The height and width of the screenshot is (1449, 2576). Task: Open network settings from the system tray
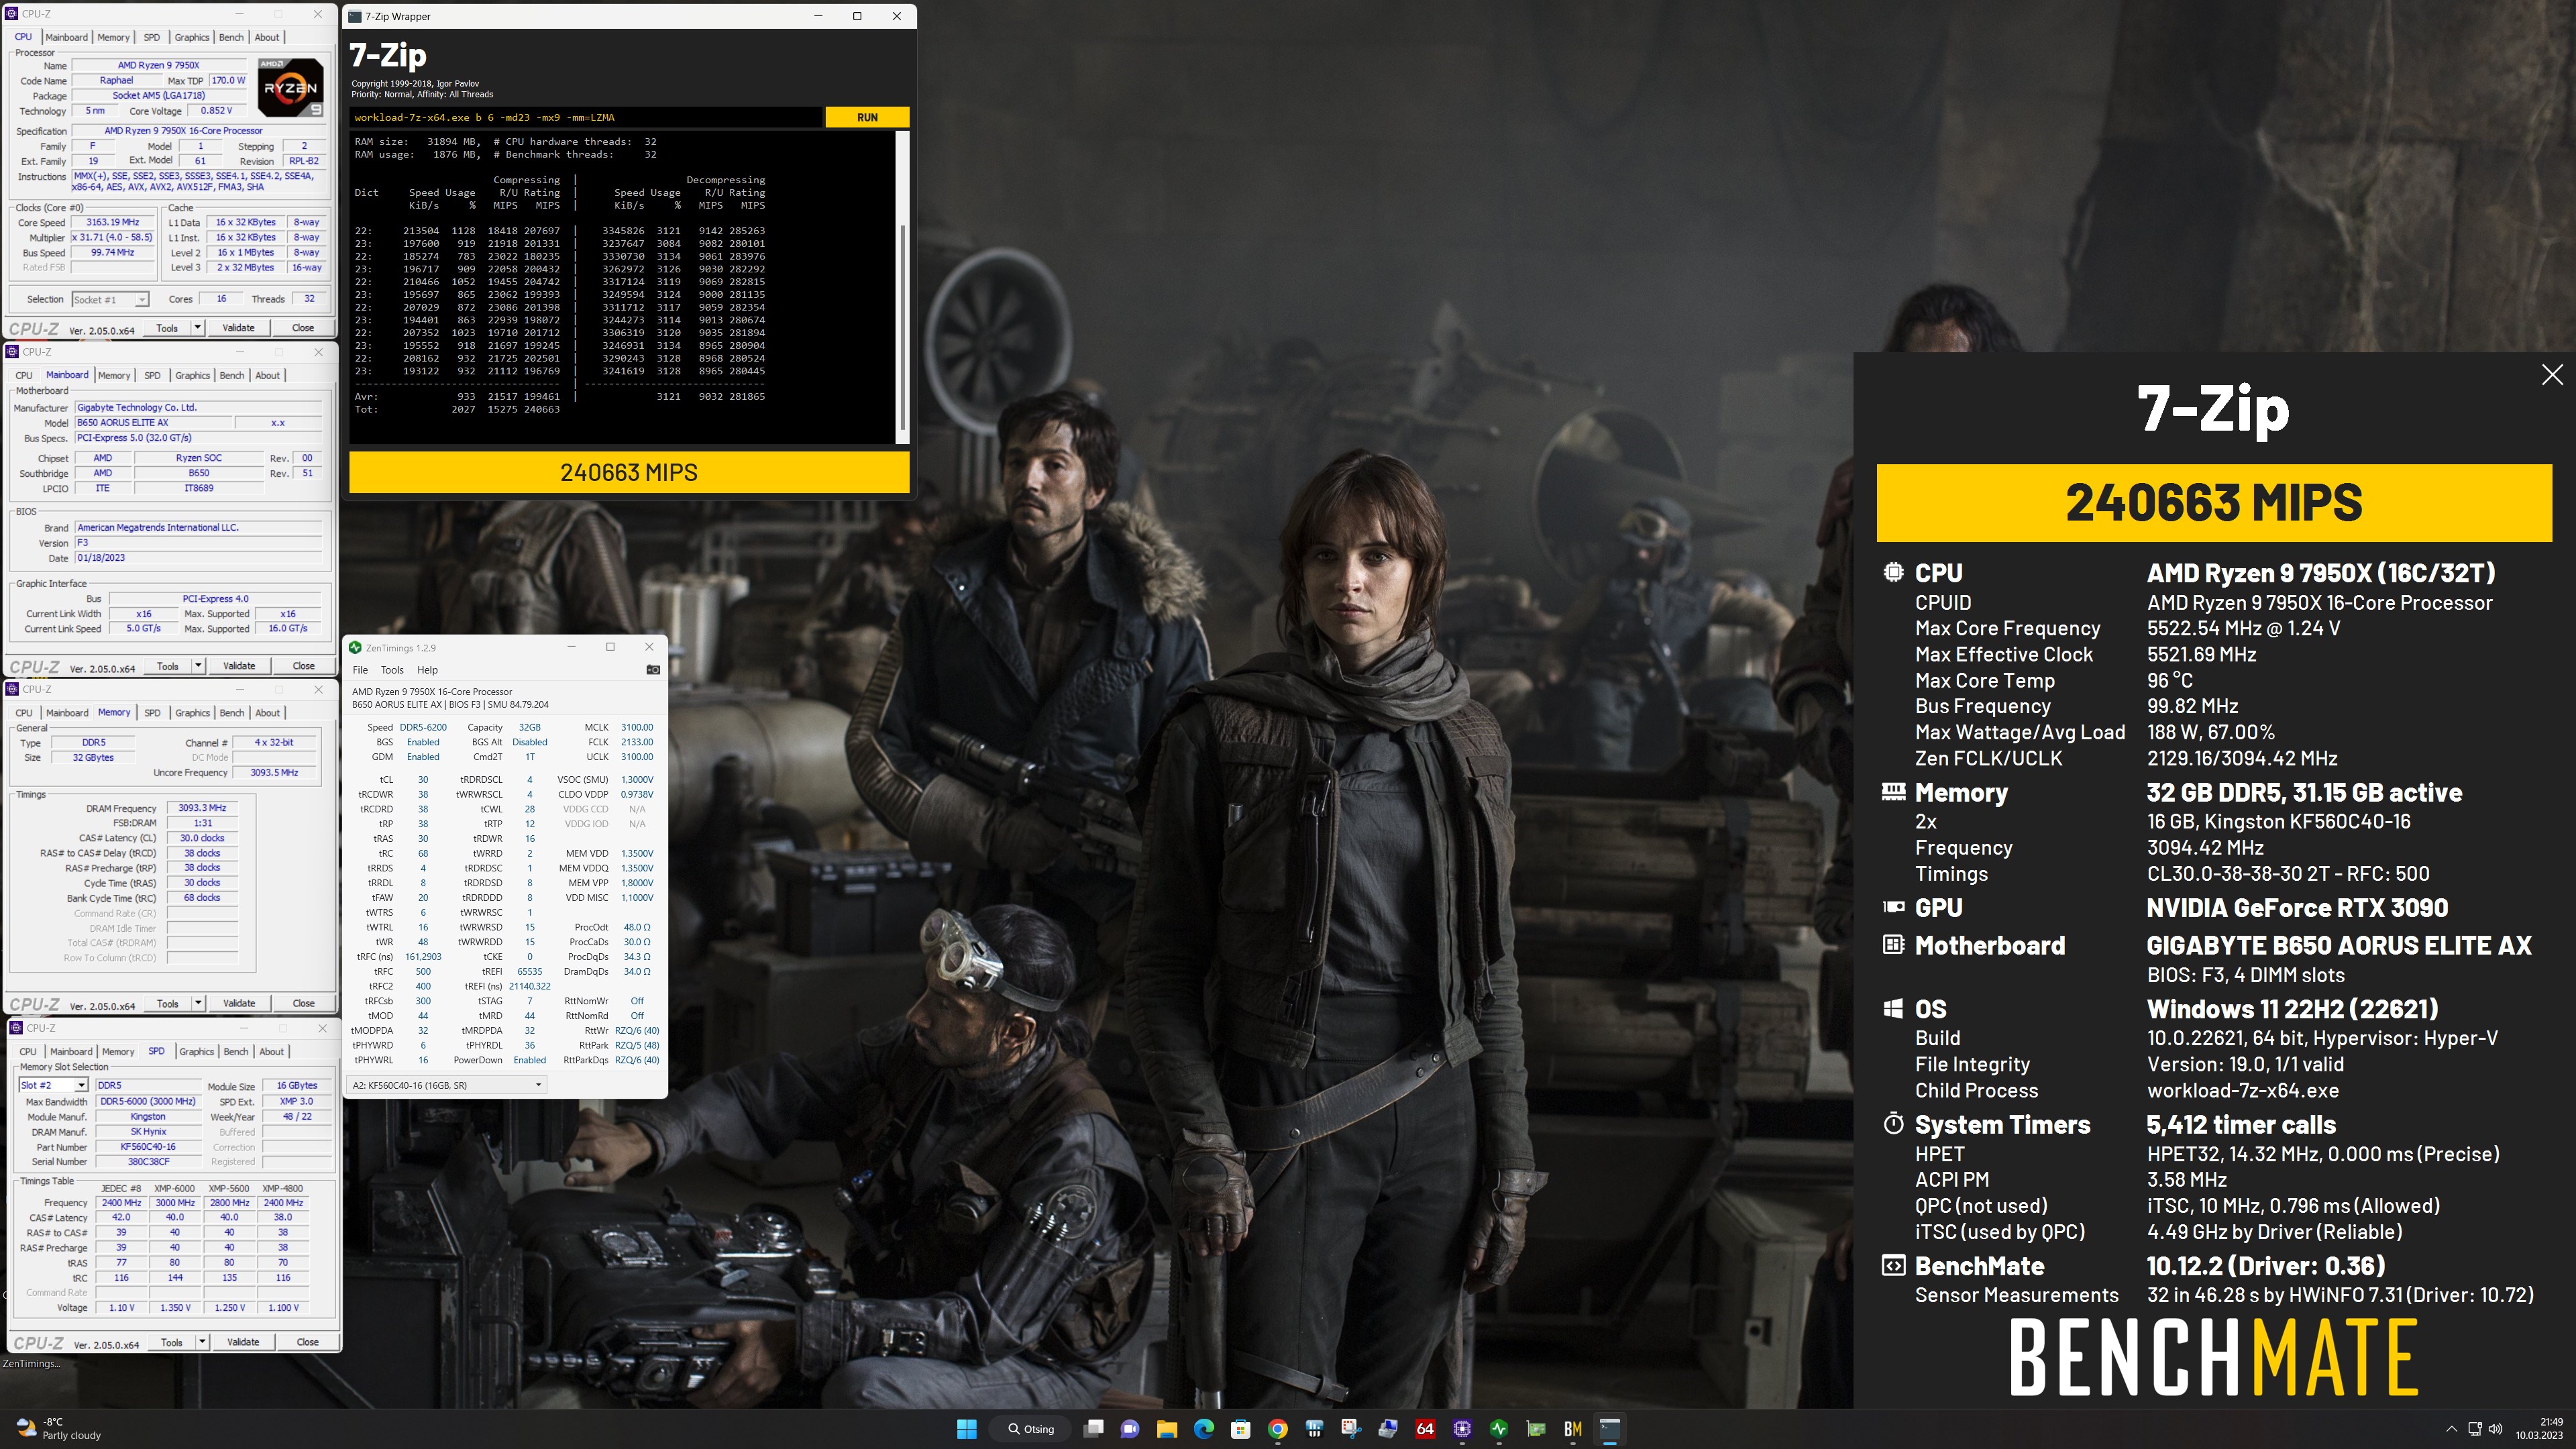click(2475, 1429)
